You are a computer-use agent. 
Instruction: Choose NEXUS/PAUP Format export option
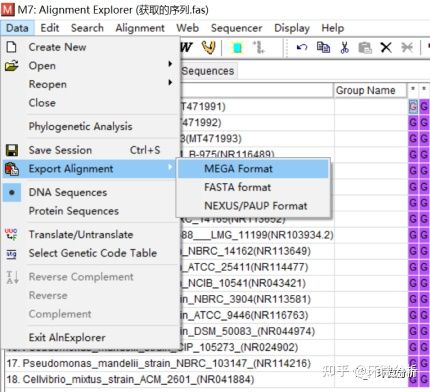[253, 206]
